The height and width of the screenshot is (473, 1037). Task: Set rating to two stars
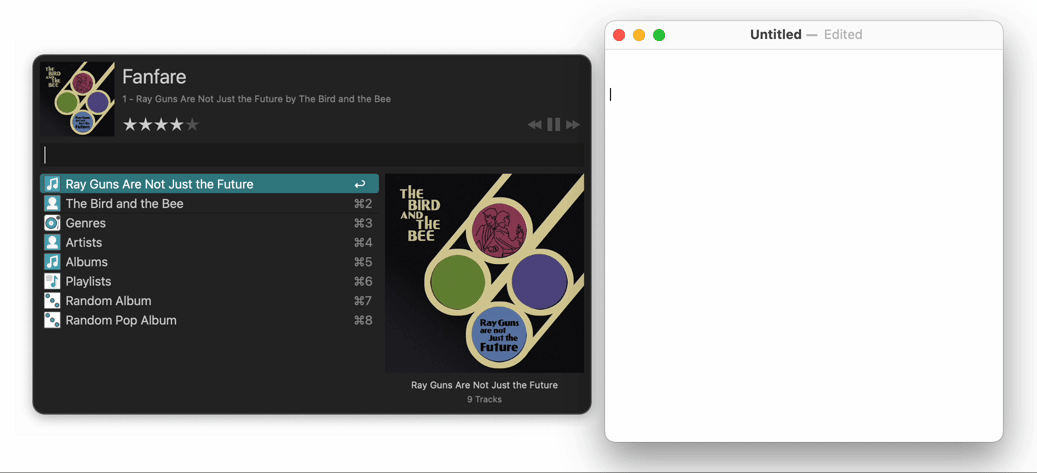145,124
